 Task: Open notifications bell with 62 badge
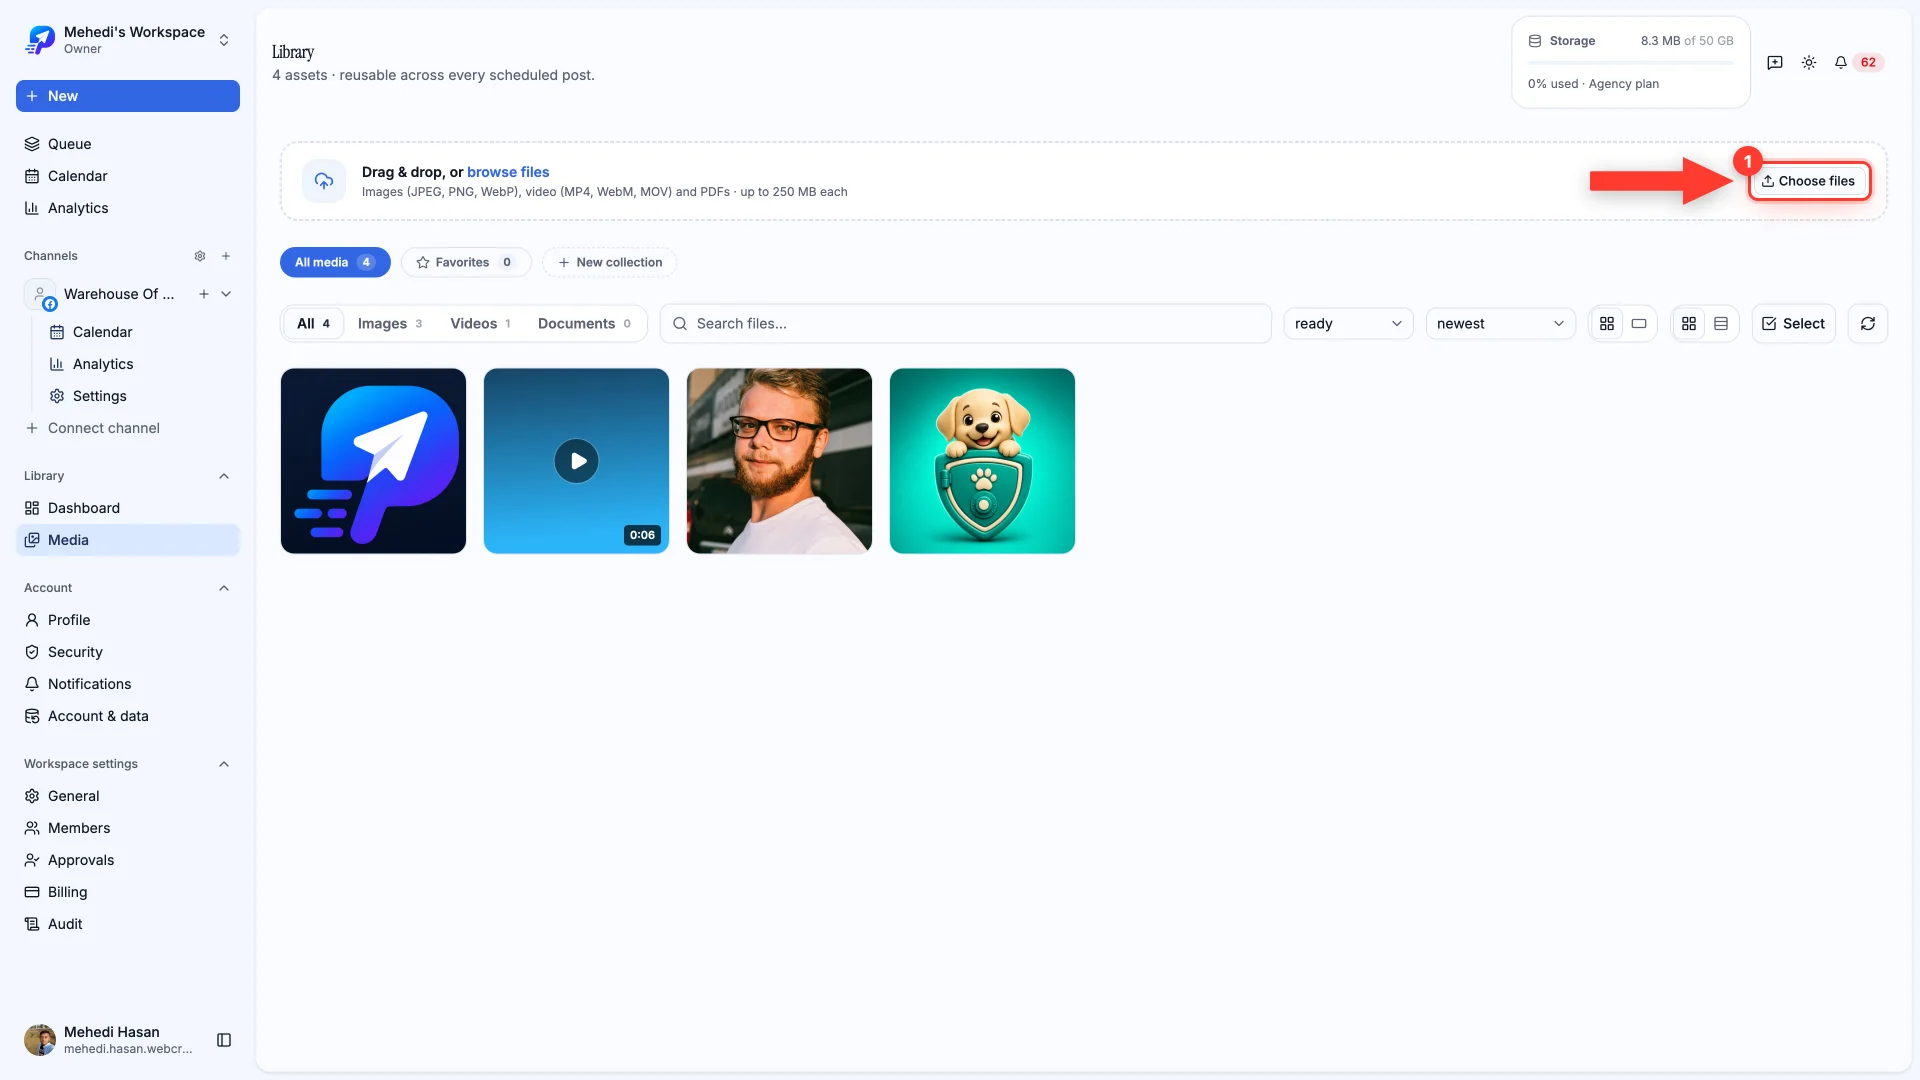pyautogui.click(x=1857, y=62)
